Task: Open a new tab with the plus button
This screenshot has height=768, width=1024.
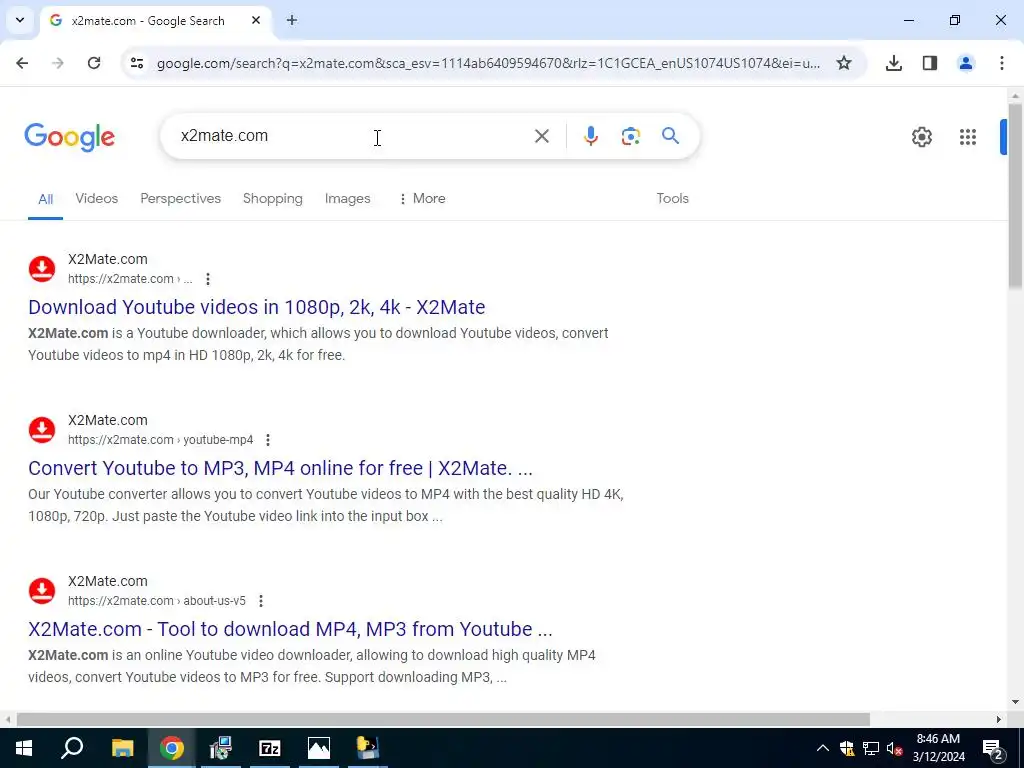Action: pos(292,20)
